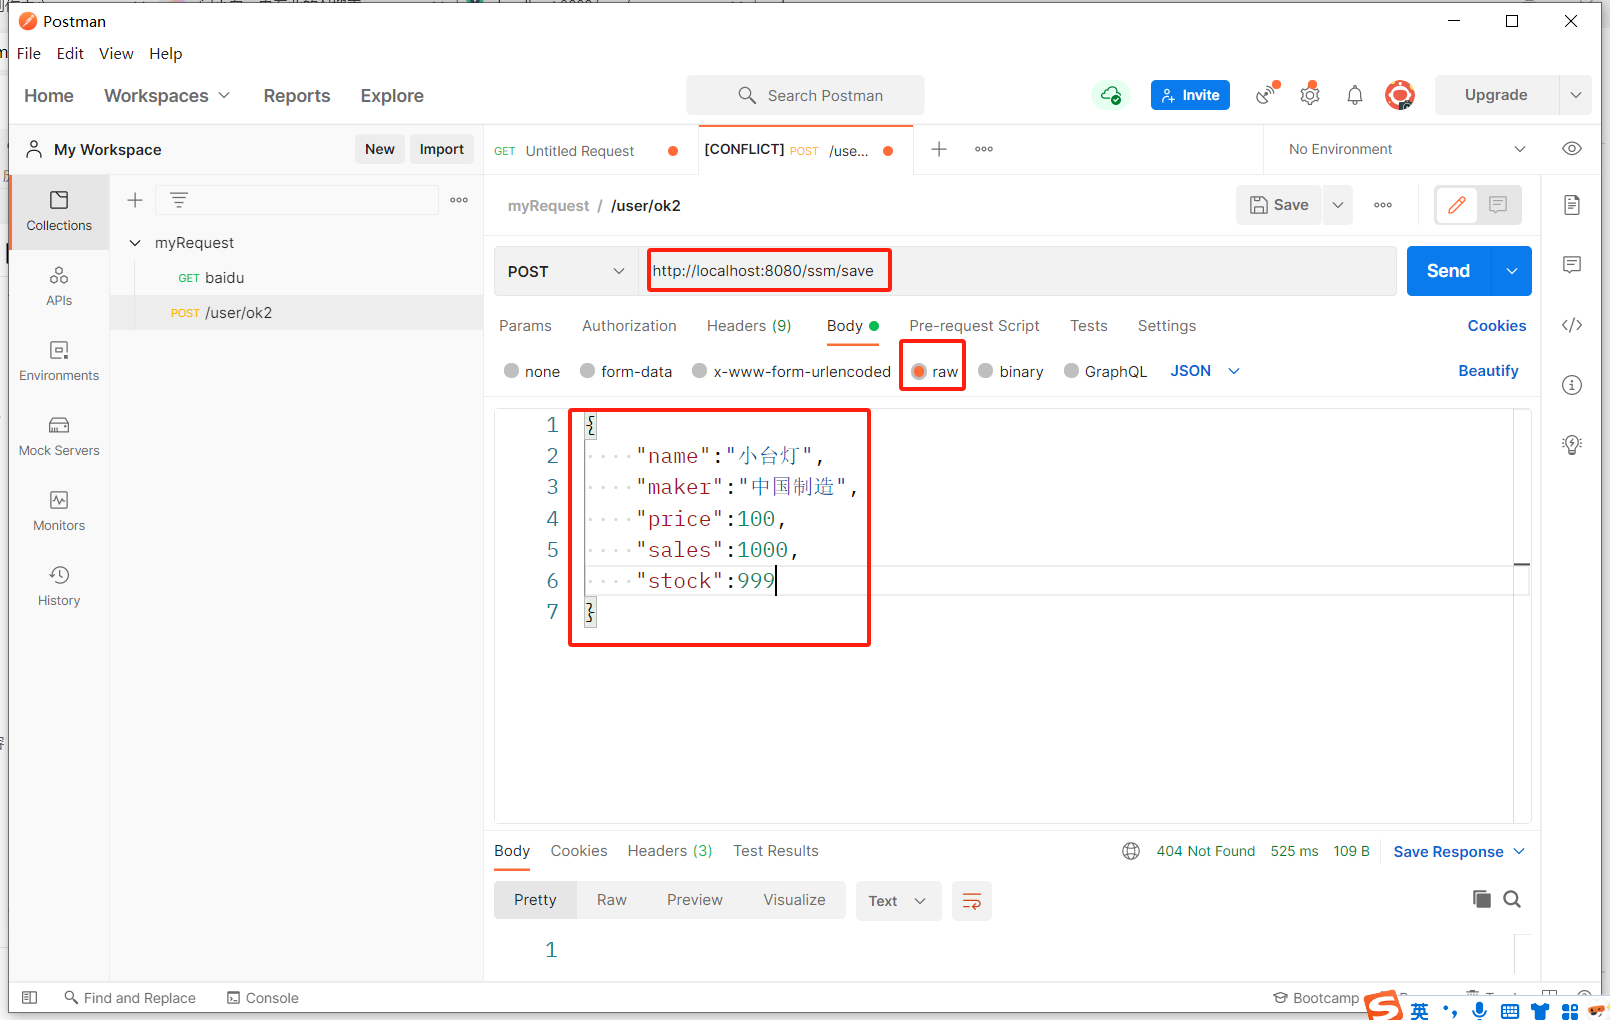Open the Edit menu
1610x1020 pixels.
70,54
